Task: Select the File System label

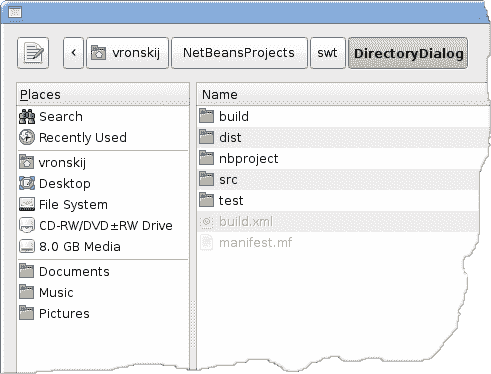Action: [73, 205]
